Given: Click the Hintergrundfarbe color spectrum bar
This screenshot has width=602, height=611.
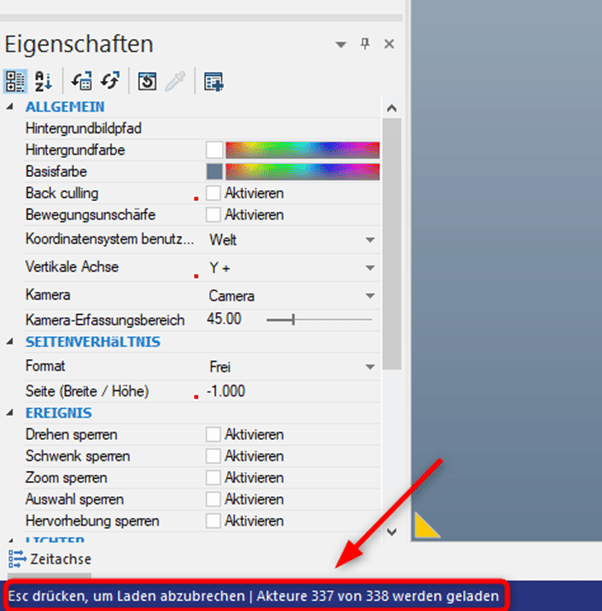Looking at the screenshot, I should (x=302, y=150).
